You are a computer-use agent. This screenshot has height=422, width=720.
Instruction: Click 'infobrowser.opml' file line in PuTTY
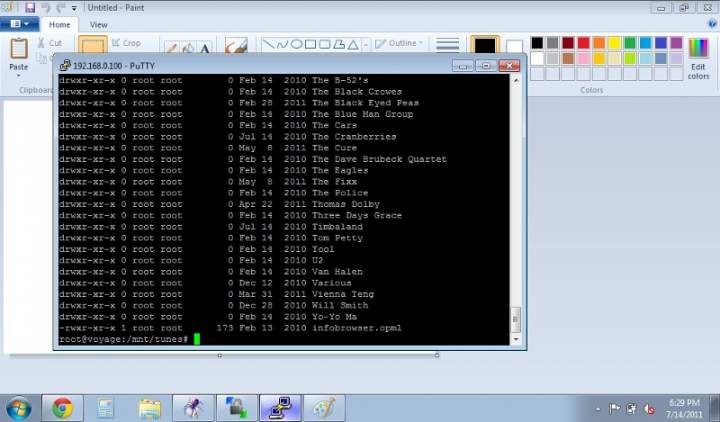coord(230,328)
